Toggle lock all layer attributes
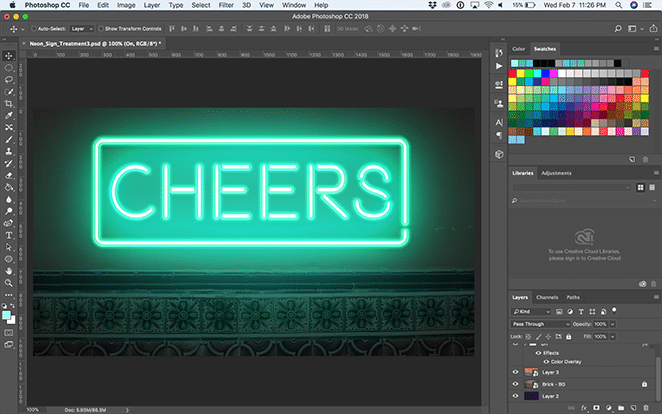Image resolution: width=662 pixels, height=414 pixels. (x=569, y=336)
